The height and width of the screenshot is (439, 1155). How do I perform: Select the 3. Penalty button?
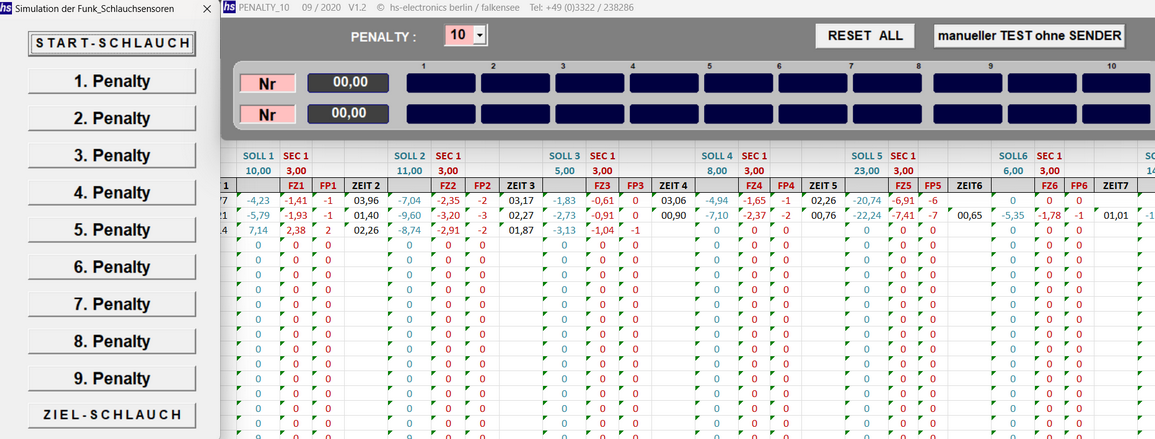111,155
